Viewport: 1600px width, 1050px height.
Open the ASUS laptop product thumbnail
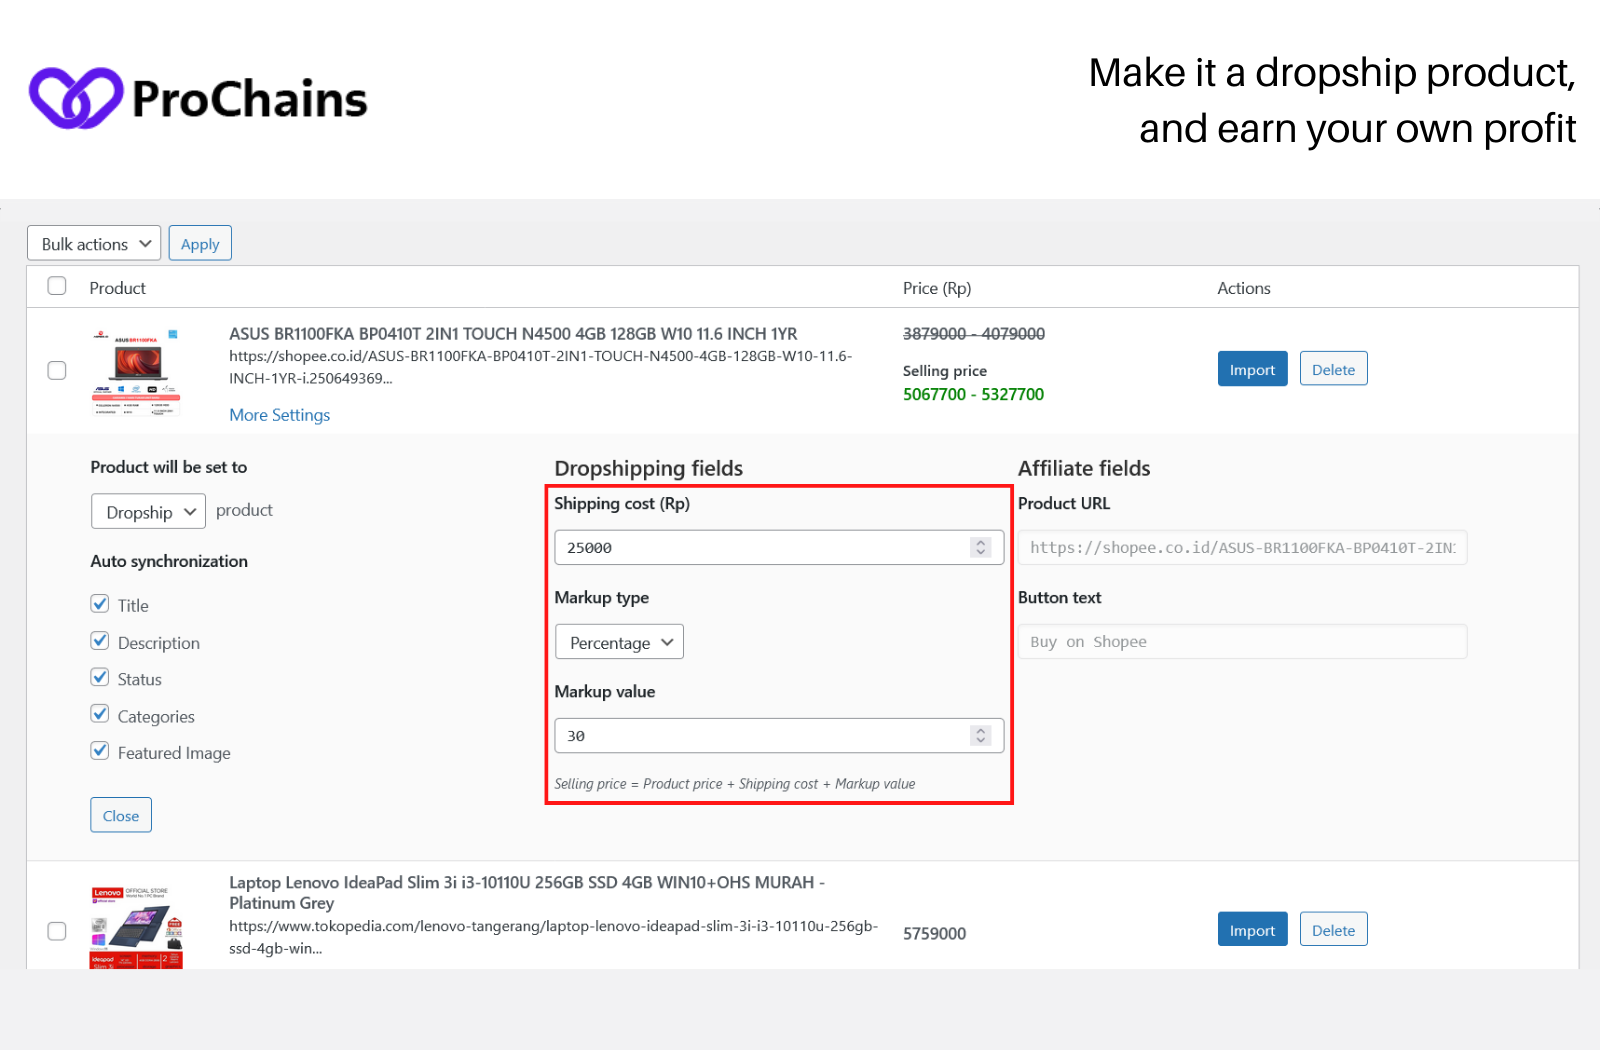click(x=136, y=371)
